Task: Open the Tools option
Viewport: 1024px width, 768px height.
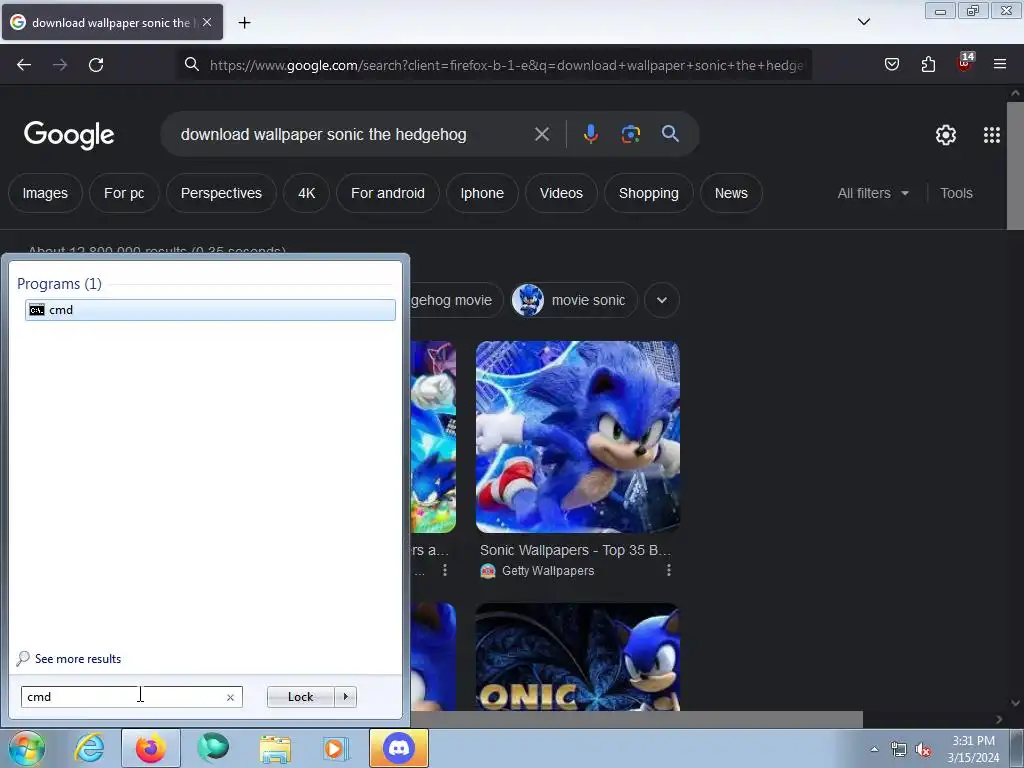Action: click(x=956, y=193)
